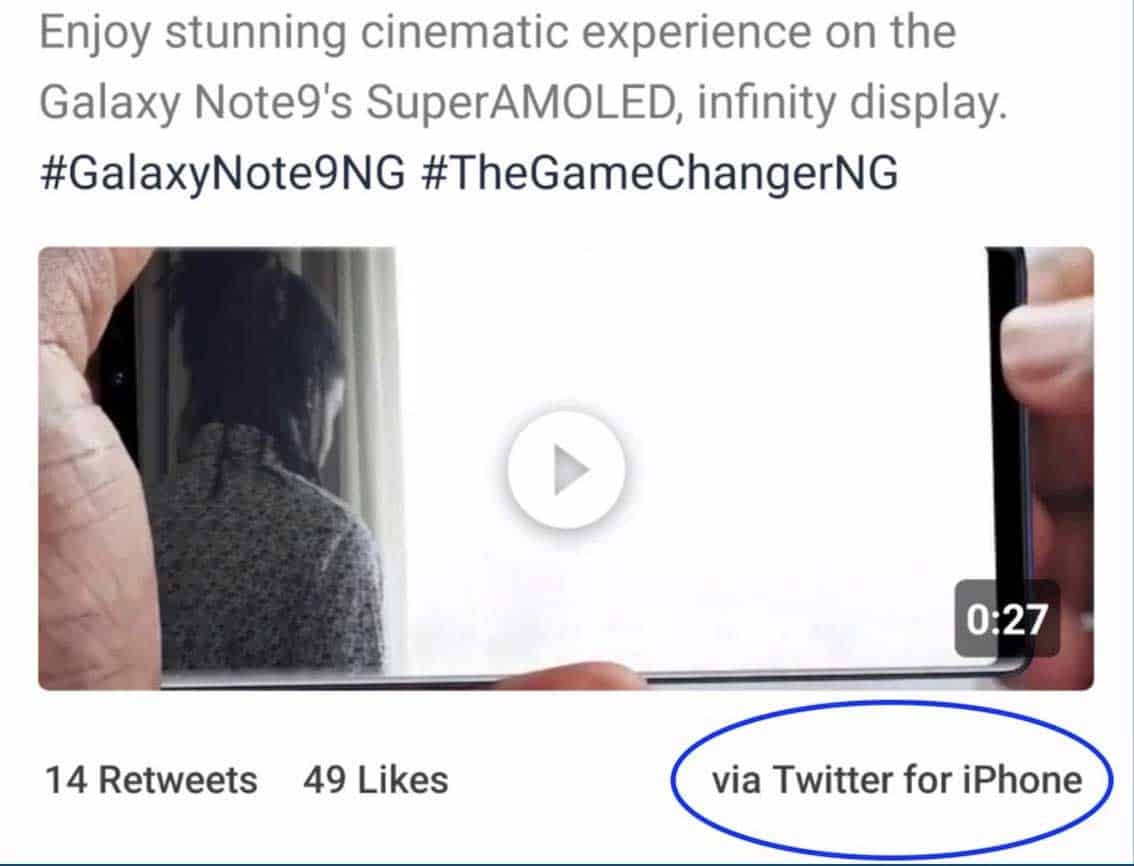Play the Galaxy Note9 video
This screenshot has width=1134, height=866.
(x=566, y=469)
